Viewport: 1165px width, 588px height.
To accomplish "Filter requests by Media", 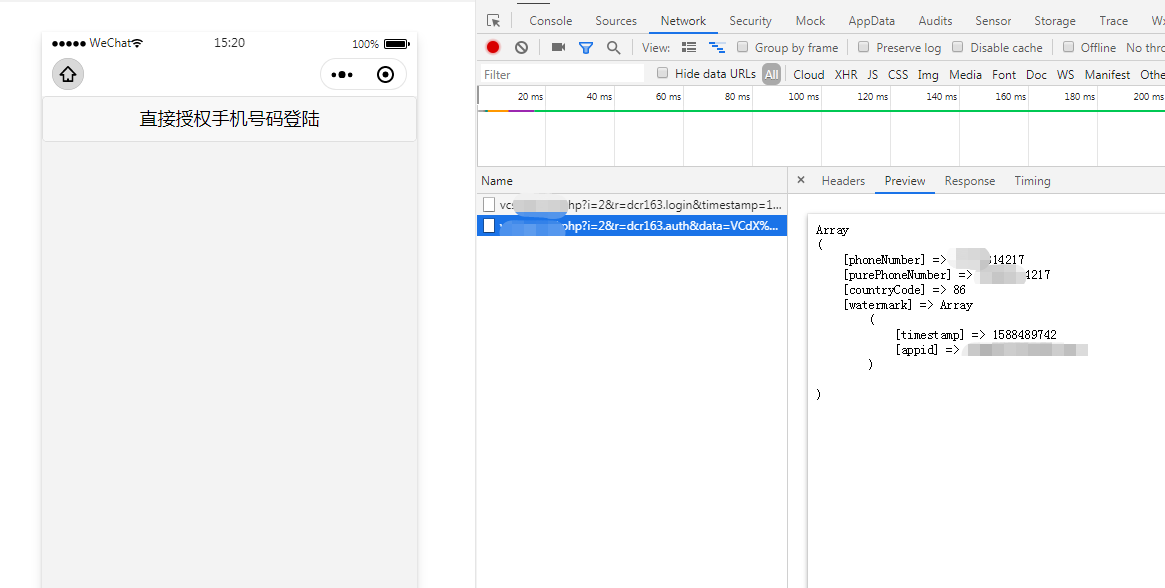I will tap(965, 74).
